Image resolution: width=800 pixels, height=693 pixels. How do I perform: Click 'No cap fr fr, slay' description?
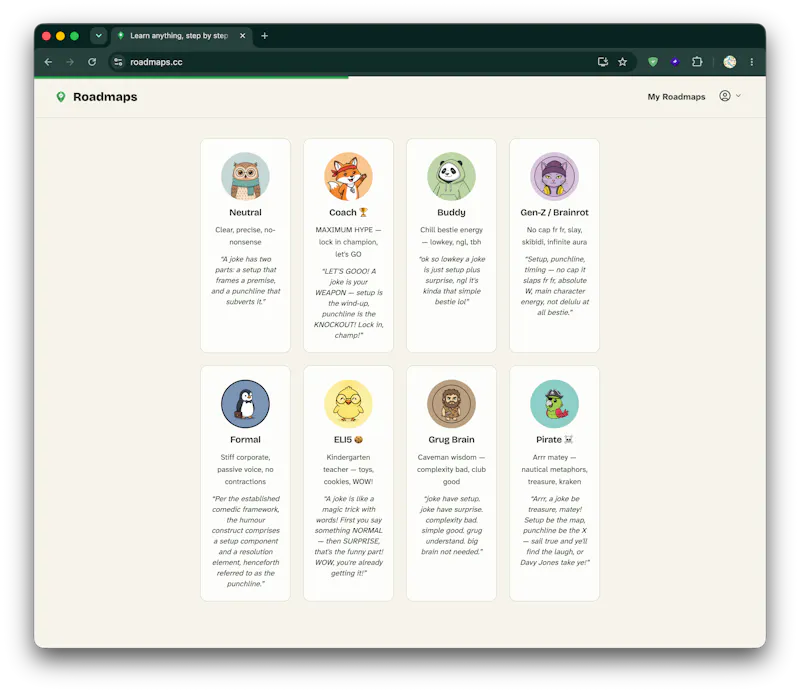(555, 236)
